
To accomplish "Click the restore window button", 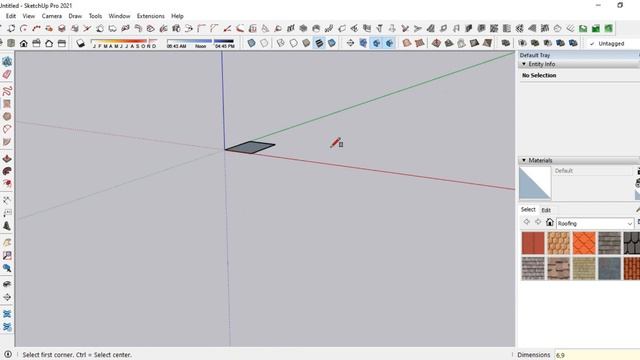I will pyautogui.click(x=620, y=5).
